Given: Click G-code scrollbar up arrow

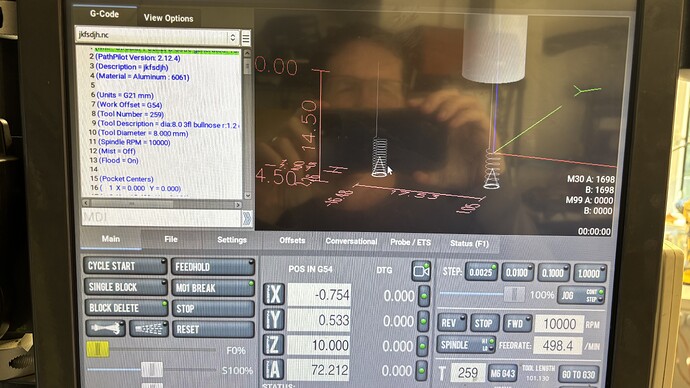Looking at the screenshot, I should click(x=247, y=53).
